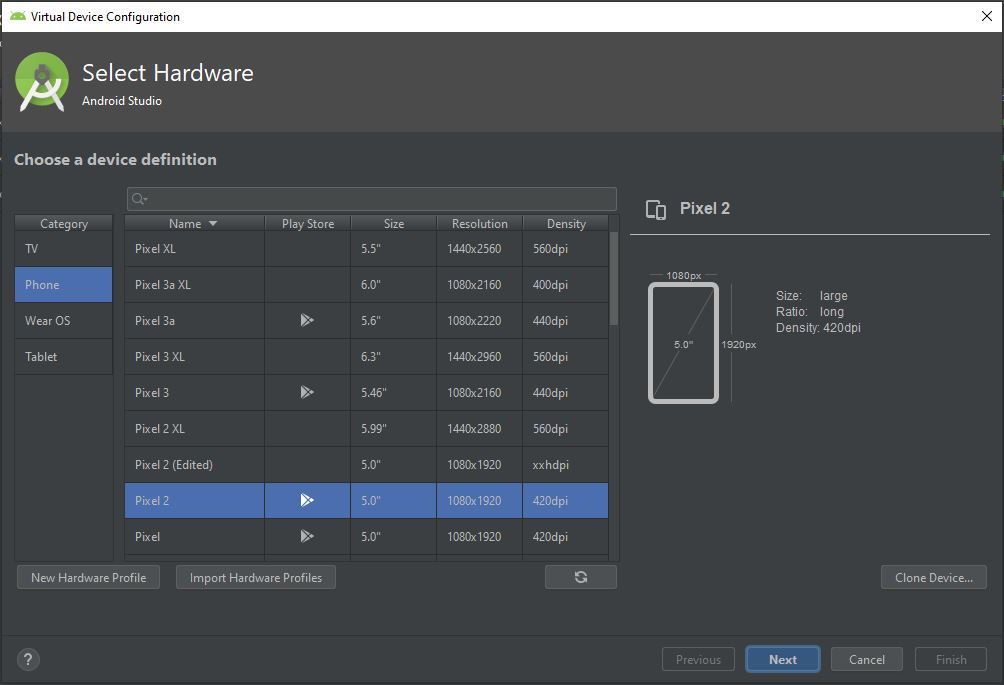The height and width of the screenshot is (685, 1004).
Task: Click the device table scrollbar thumb
Action: 613,278
